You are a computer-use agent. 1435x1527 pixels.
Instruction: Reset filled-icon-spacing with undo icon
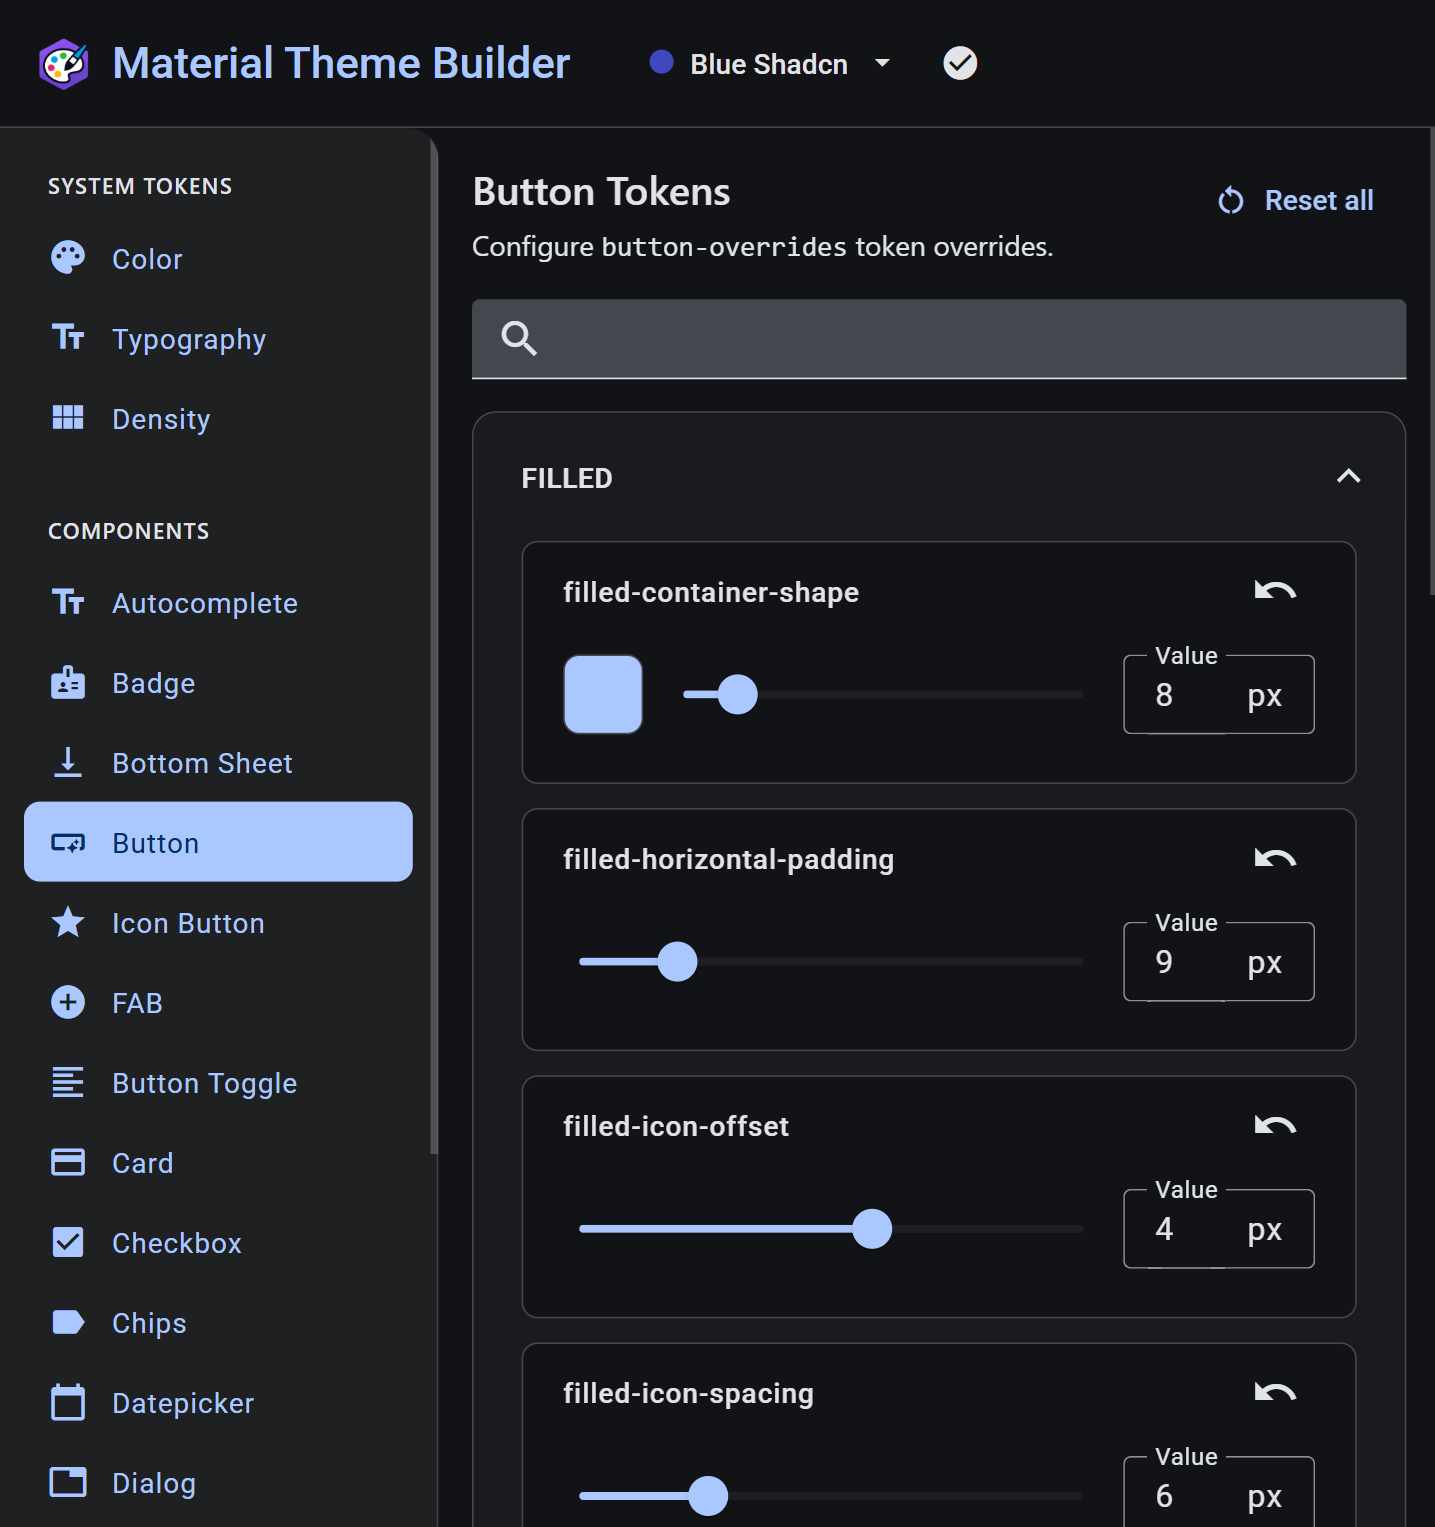(1275, 1392)
